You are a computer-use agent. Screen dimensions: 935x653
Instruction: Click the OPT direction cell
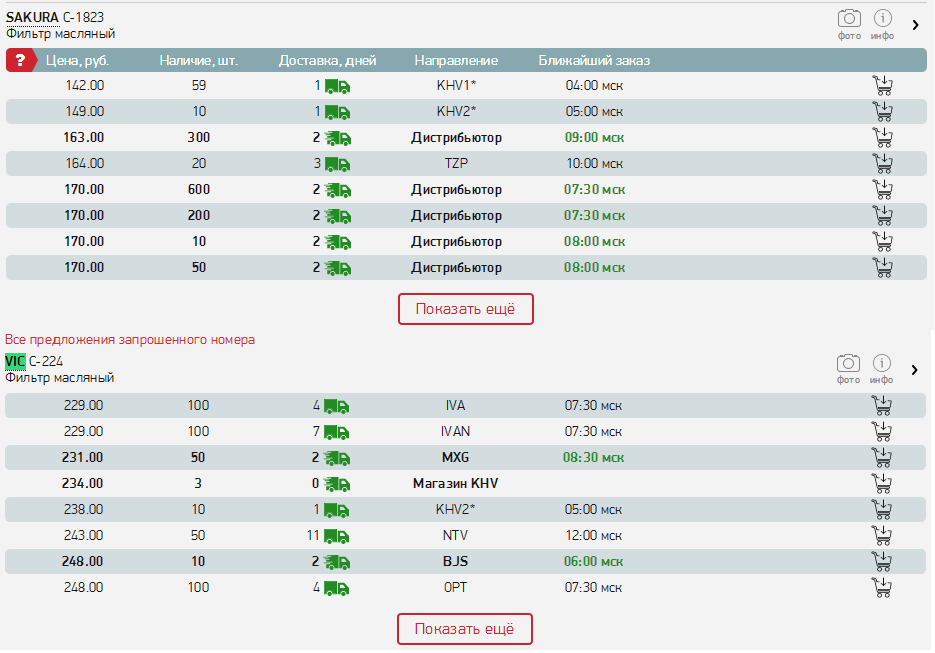[x=456, y=587]
